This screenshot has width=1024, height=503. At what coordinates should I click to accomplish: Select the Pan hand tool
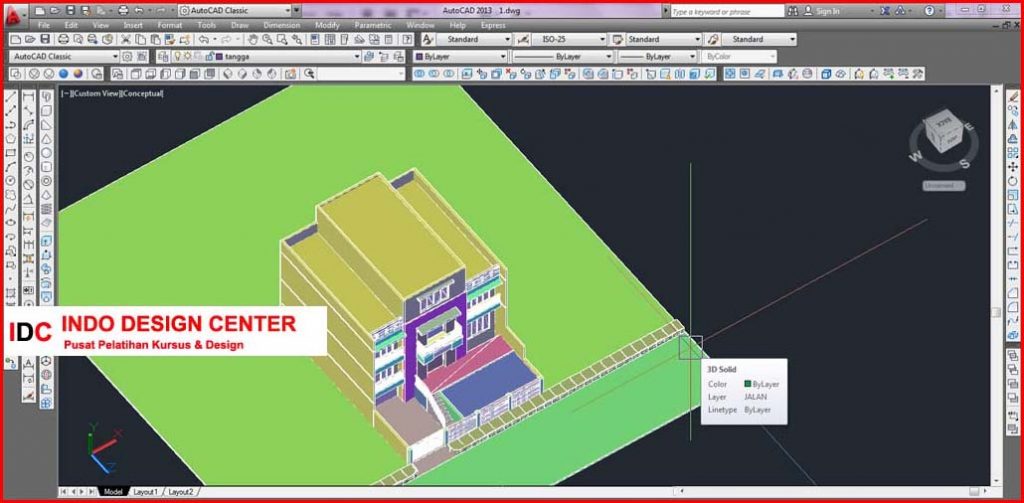253,40
